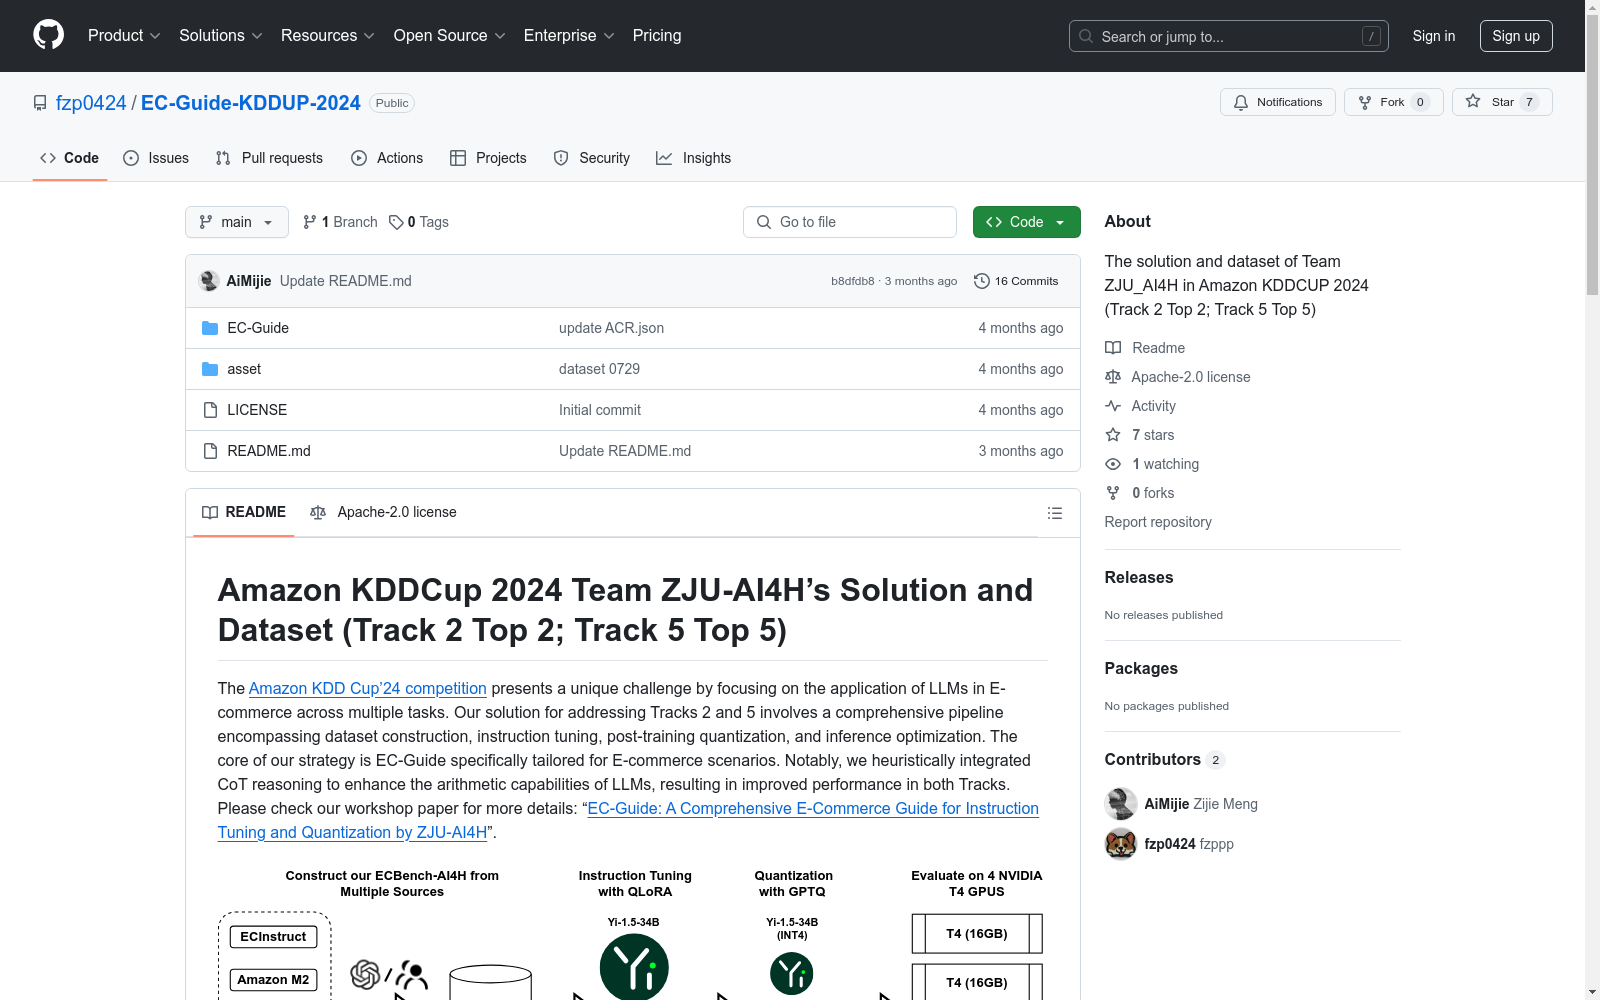The image size is (1600, 1000).
Task: Open the Initial commit message link
Action: tap(600, 410)
